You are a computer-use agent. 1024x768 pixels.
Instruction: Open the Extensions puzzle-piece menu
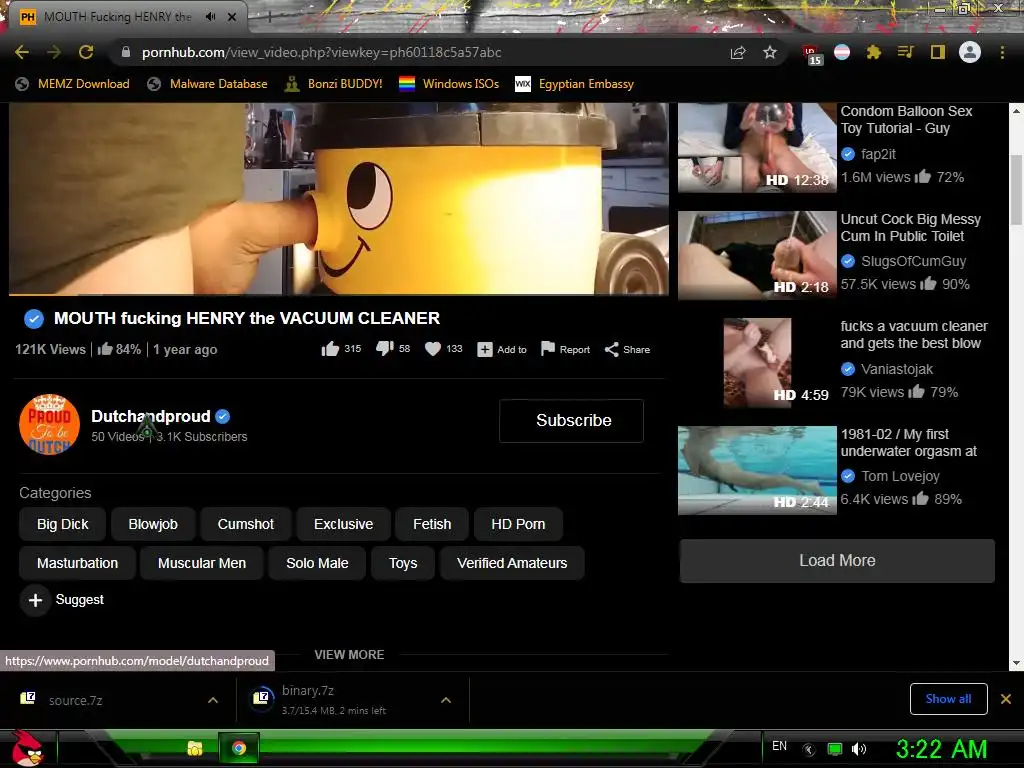pos(874,52)
